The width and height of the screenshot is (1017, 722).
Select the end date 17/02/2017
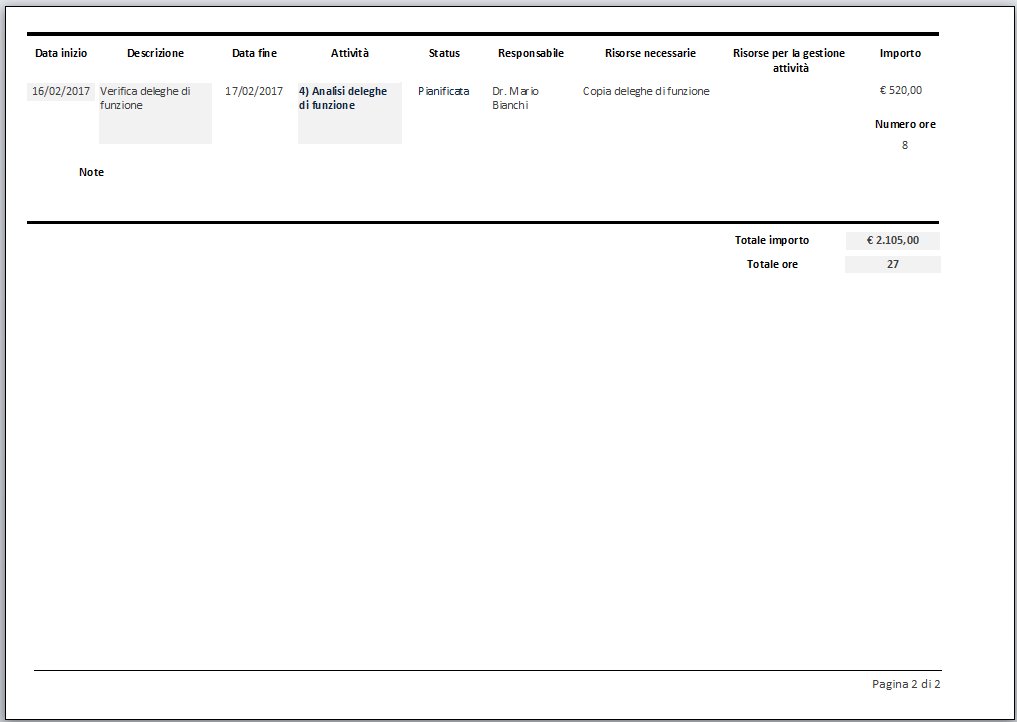[x=254, y=91]
